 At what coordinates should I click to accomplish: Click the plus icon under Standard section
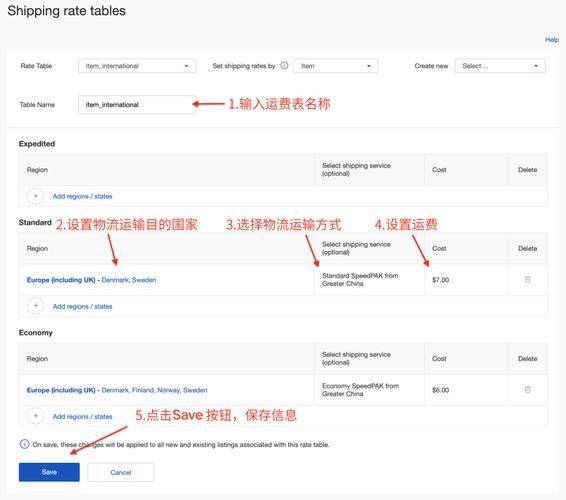pyautogui.click(x=35, y=306)
